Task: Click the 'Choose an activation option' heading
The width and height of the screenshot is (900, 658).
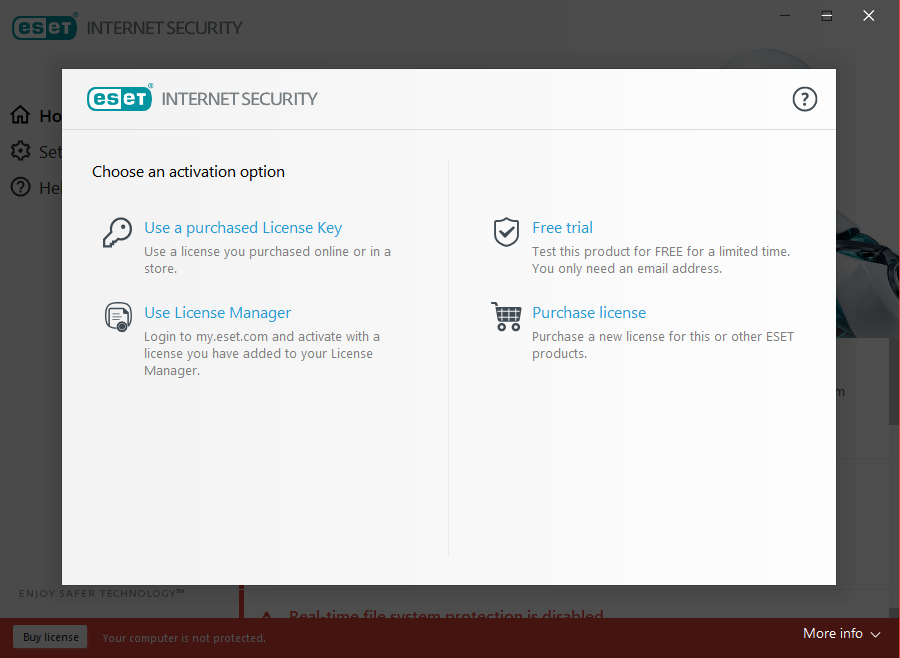Action: (x=188, y=172)
